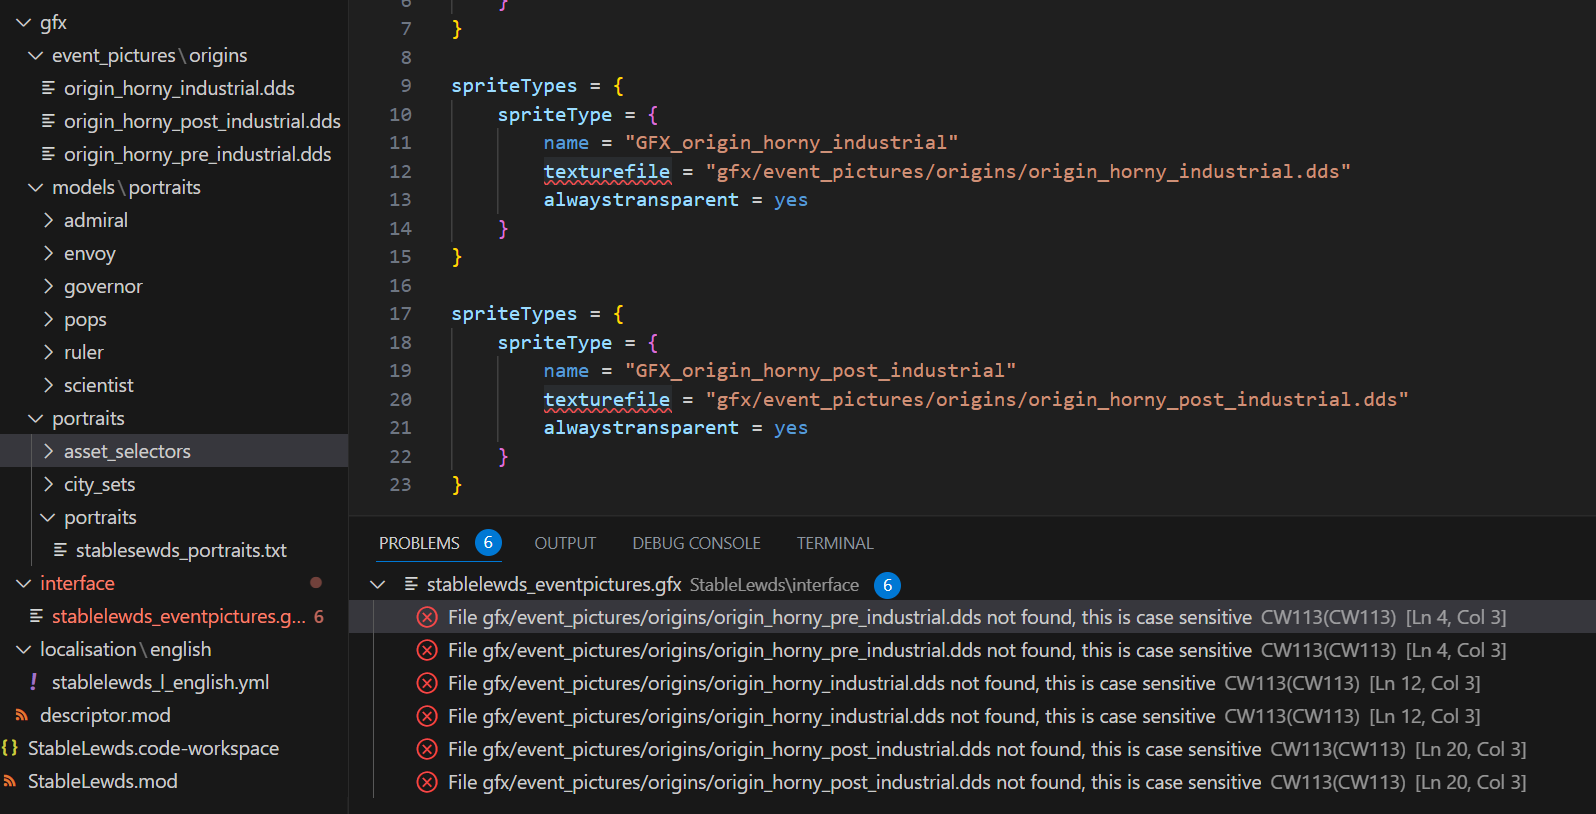Click StableLewds.mod feed icon
The width and height of the screenshot is (1596, 814).
click(10, 781)
